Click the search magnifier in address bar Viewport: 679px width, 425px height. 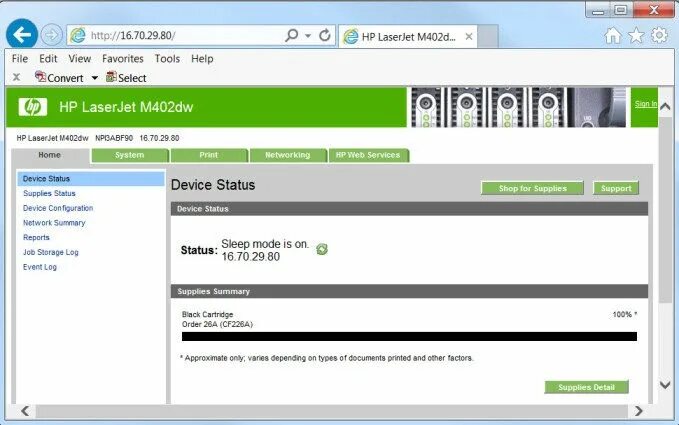click(292, 35)
